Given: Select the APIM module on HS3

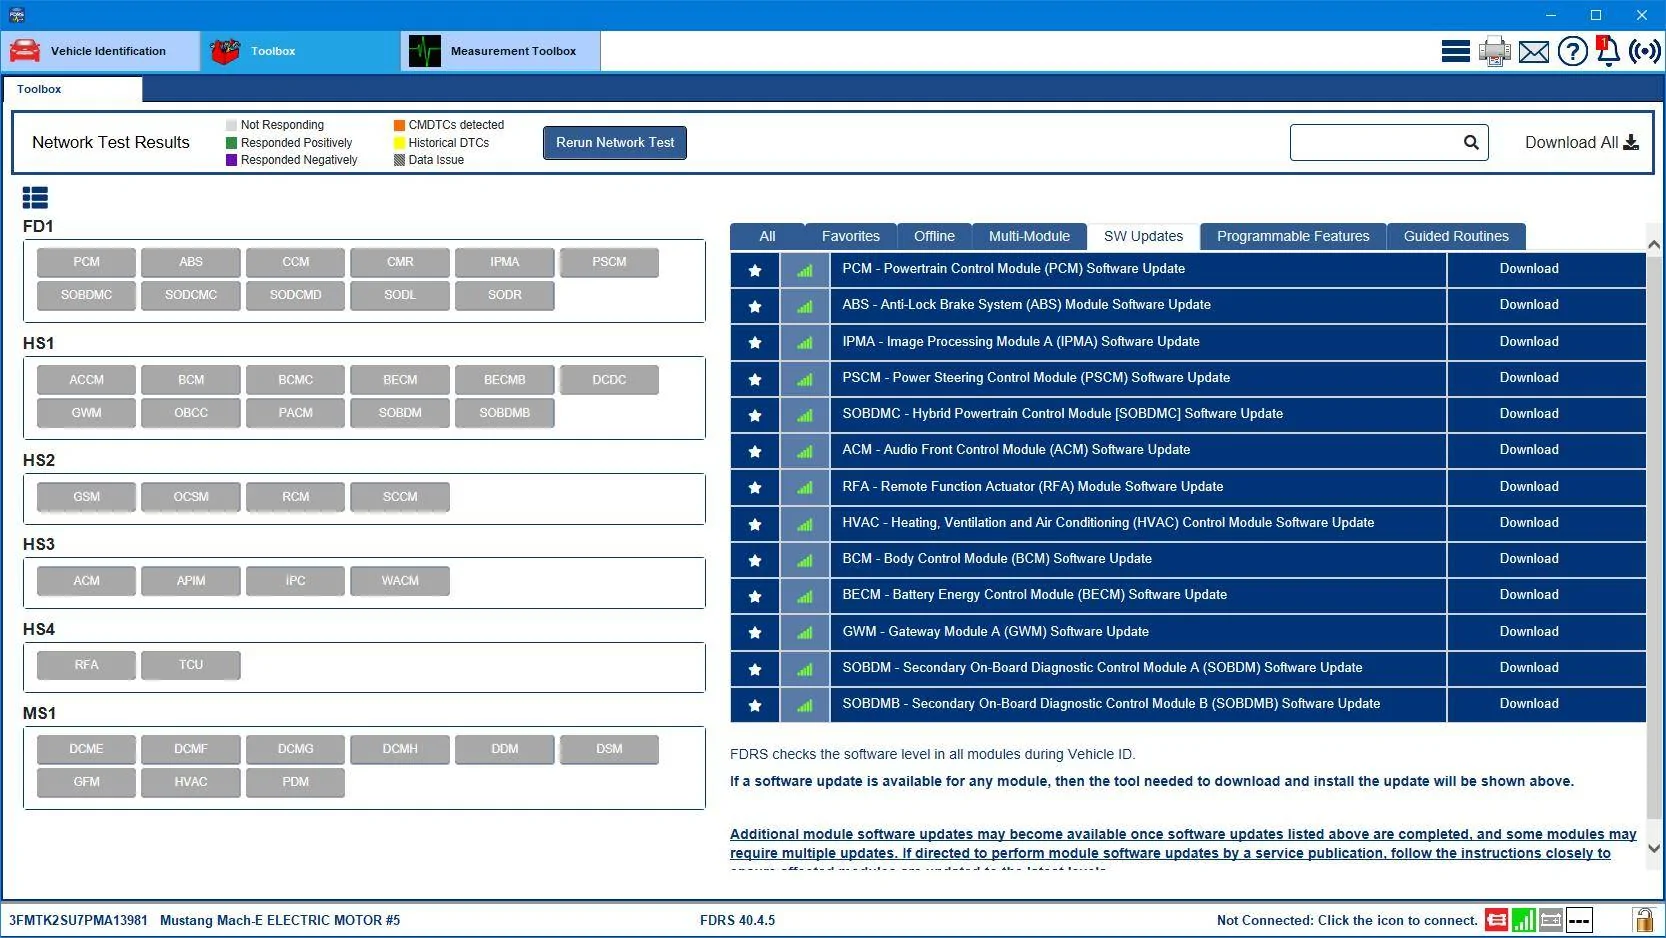Looking at the screenshot, I should coord(191,581).
